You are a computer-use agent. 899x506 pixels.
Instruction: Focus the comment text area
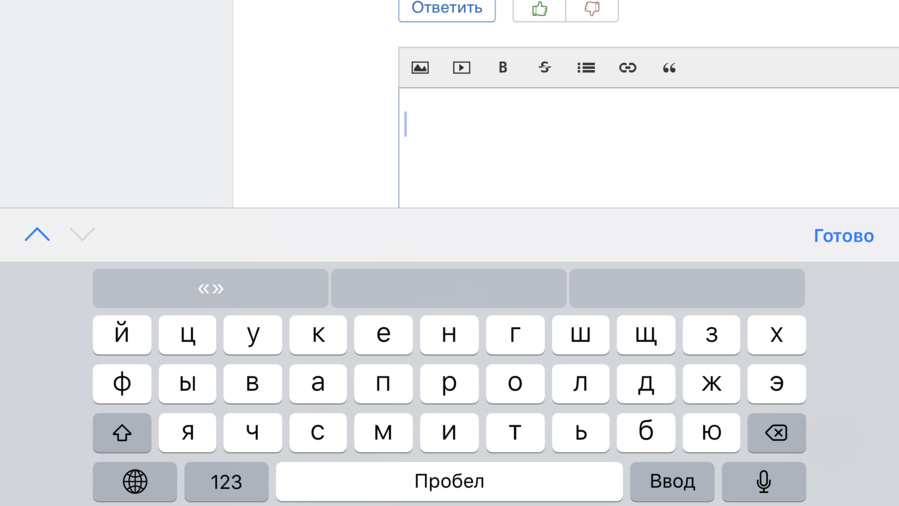[x=649, y=148]
